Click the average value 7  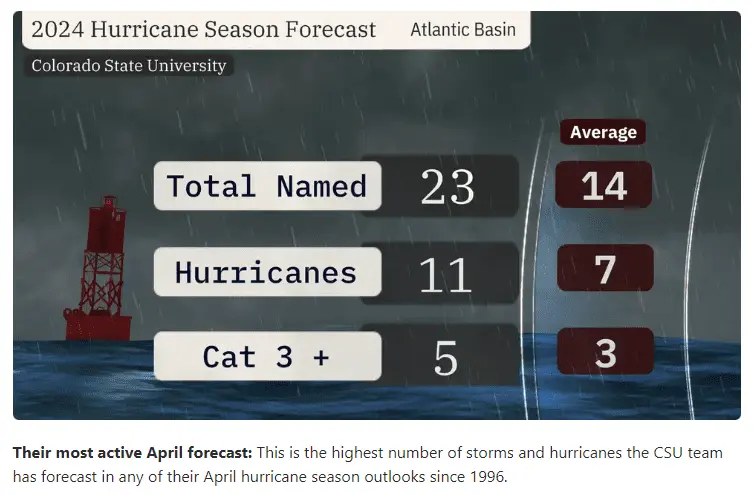coord(604,270)
